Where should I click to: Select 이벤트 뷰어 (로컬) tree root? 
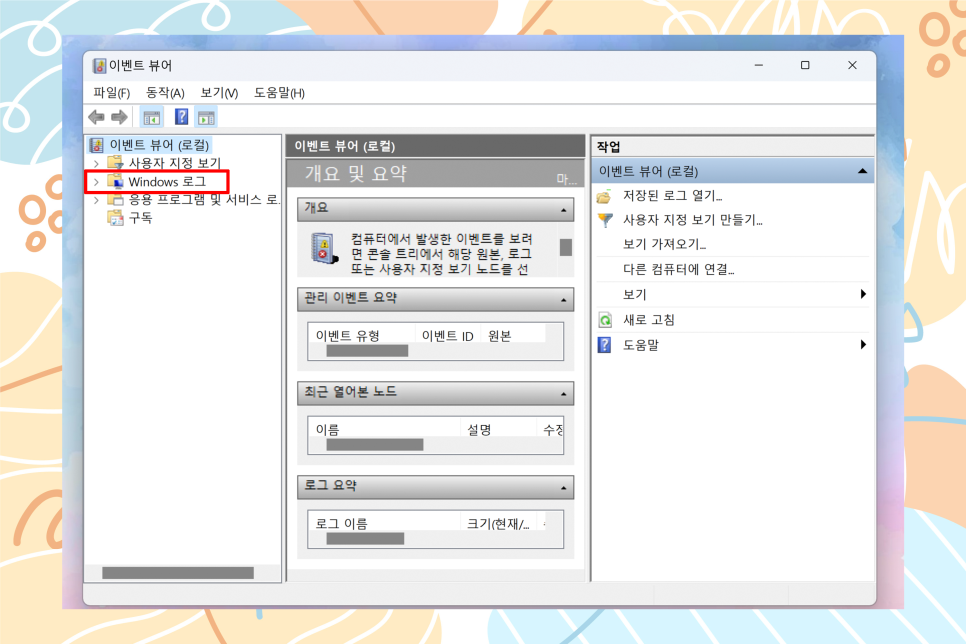coord(160,145)
